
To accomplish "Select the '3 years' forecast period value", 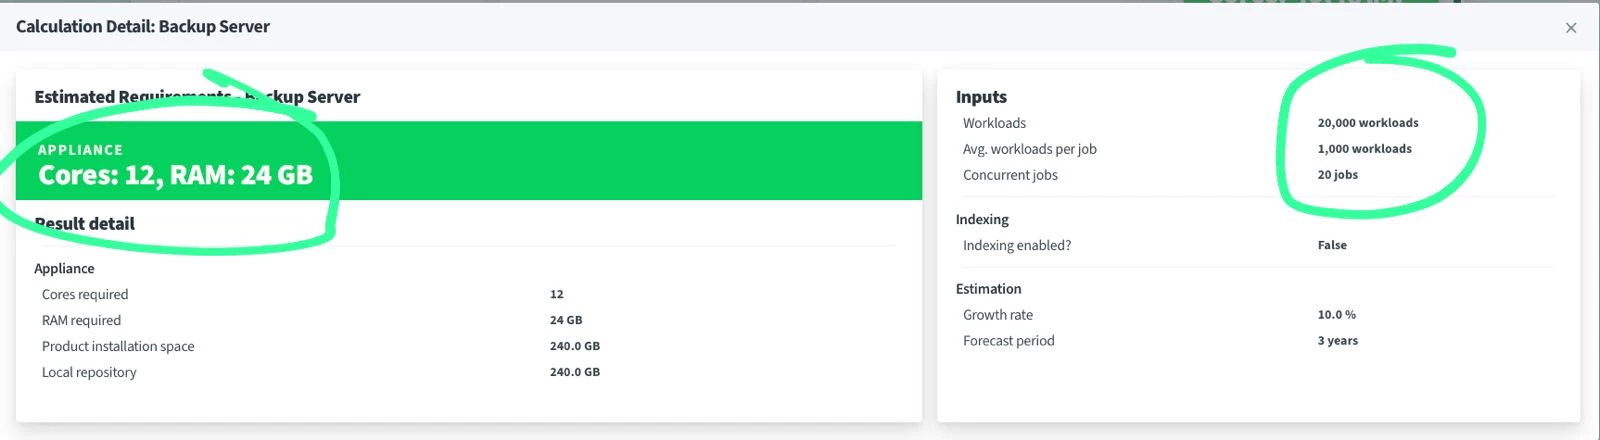I will click(x=1338, y=341).
